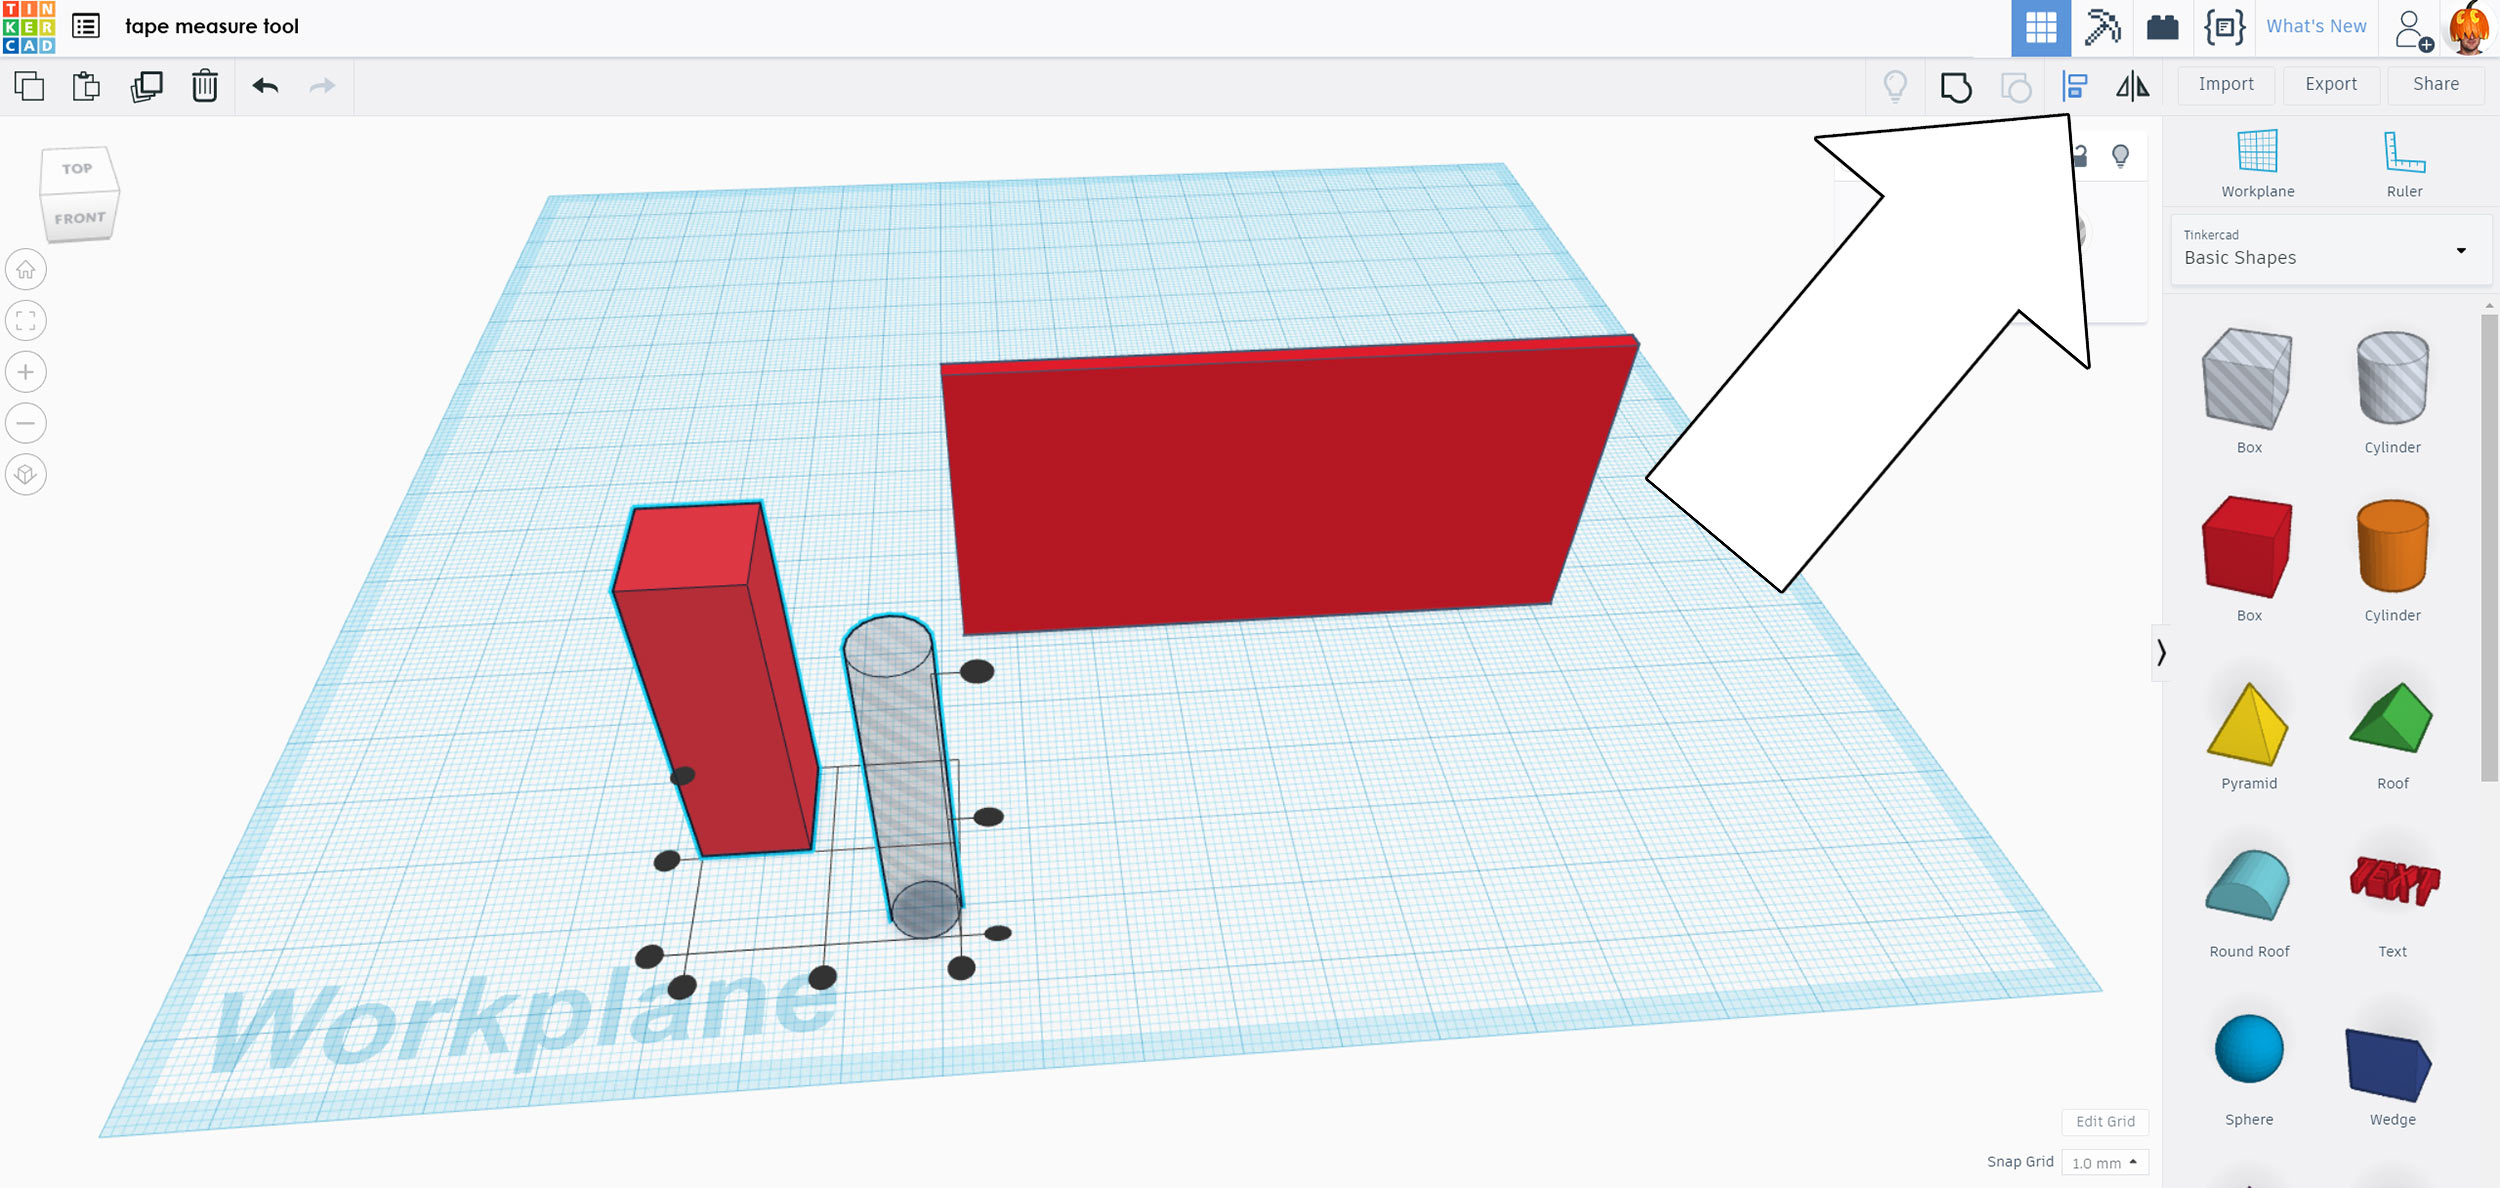Click the Mirror flip tool
This screenshot has height=1188, width=2500.
tap(2132, 86)
